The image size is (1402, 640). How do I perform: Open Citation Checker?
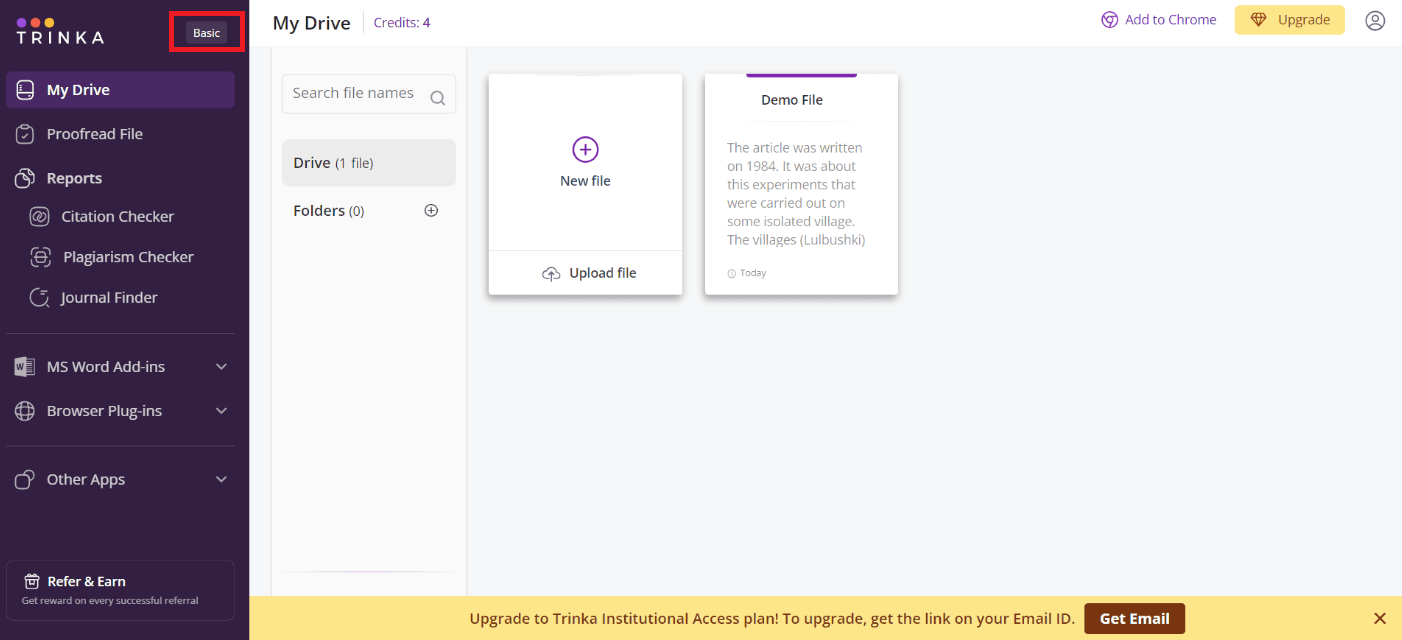(117, 217)
